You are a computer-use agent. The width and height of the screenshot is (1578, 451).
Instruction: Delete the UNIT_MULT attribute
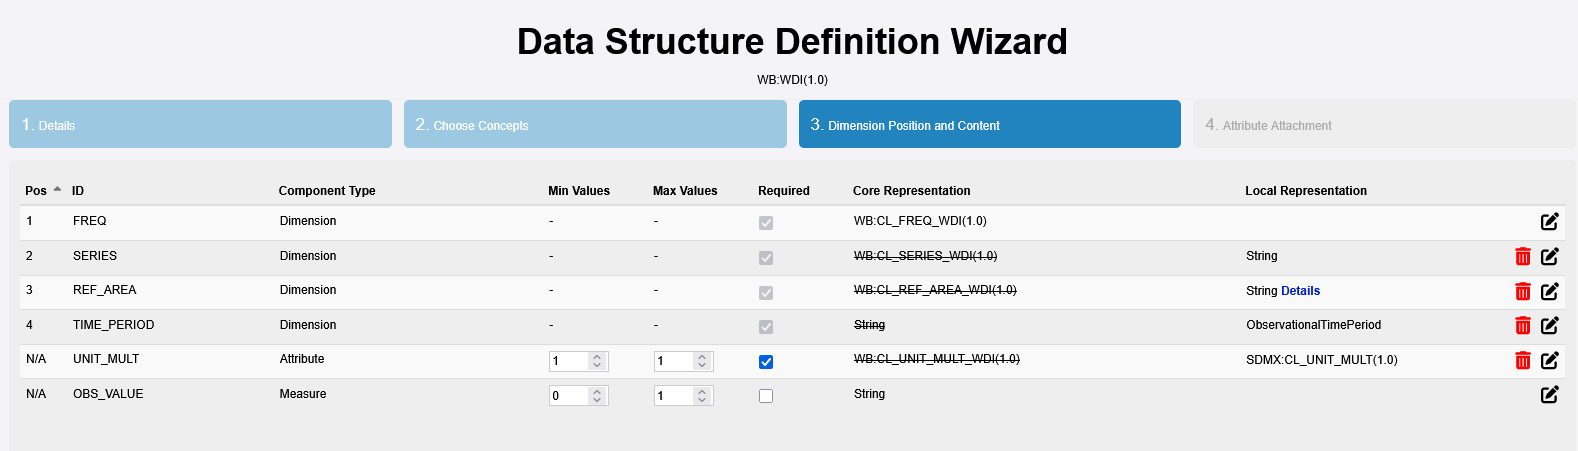[1522, 361]
